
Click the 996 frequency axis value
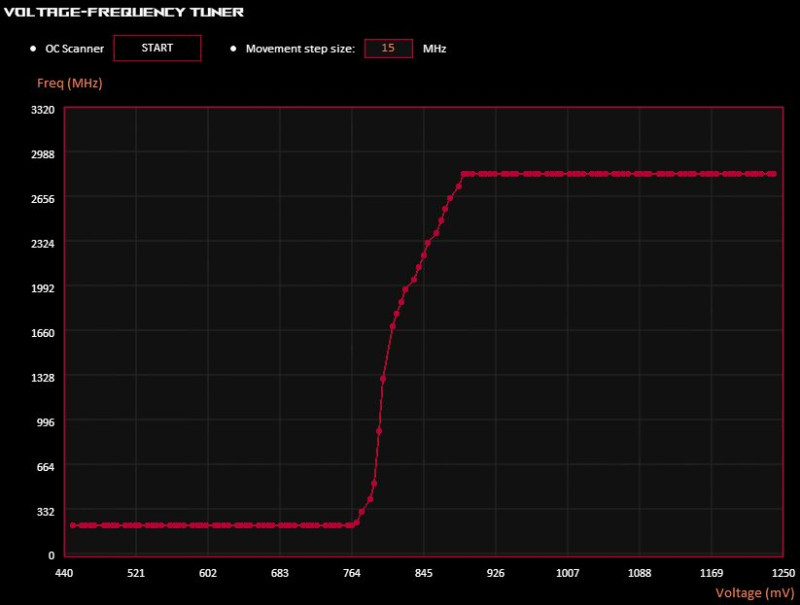click(45, 422)
